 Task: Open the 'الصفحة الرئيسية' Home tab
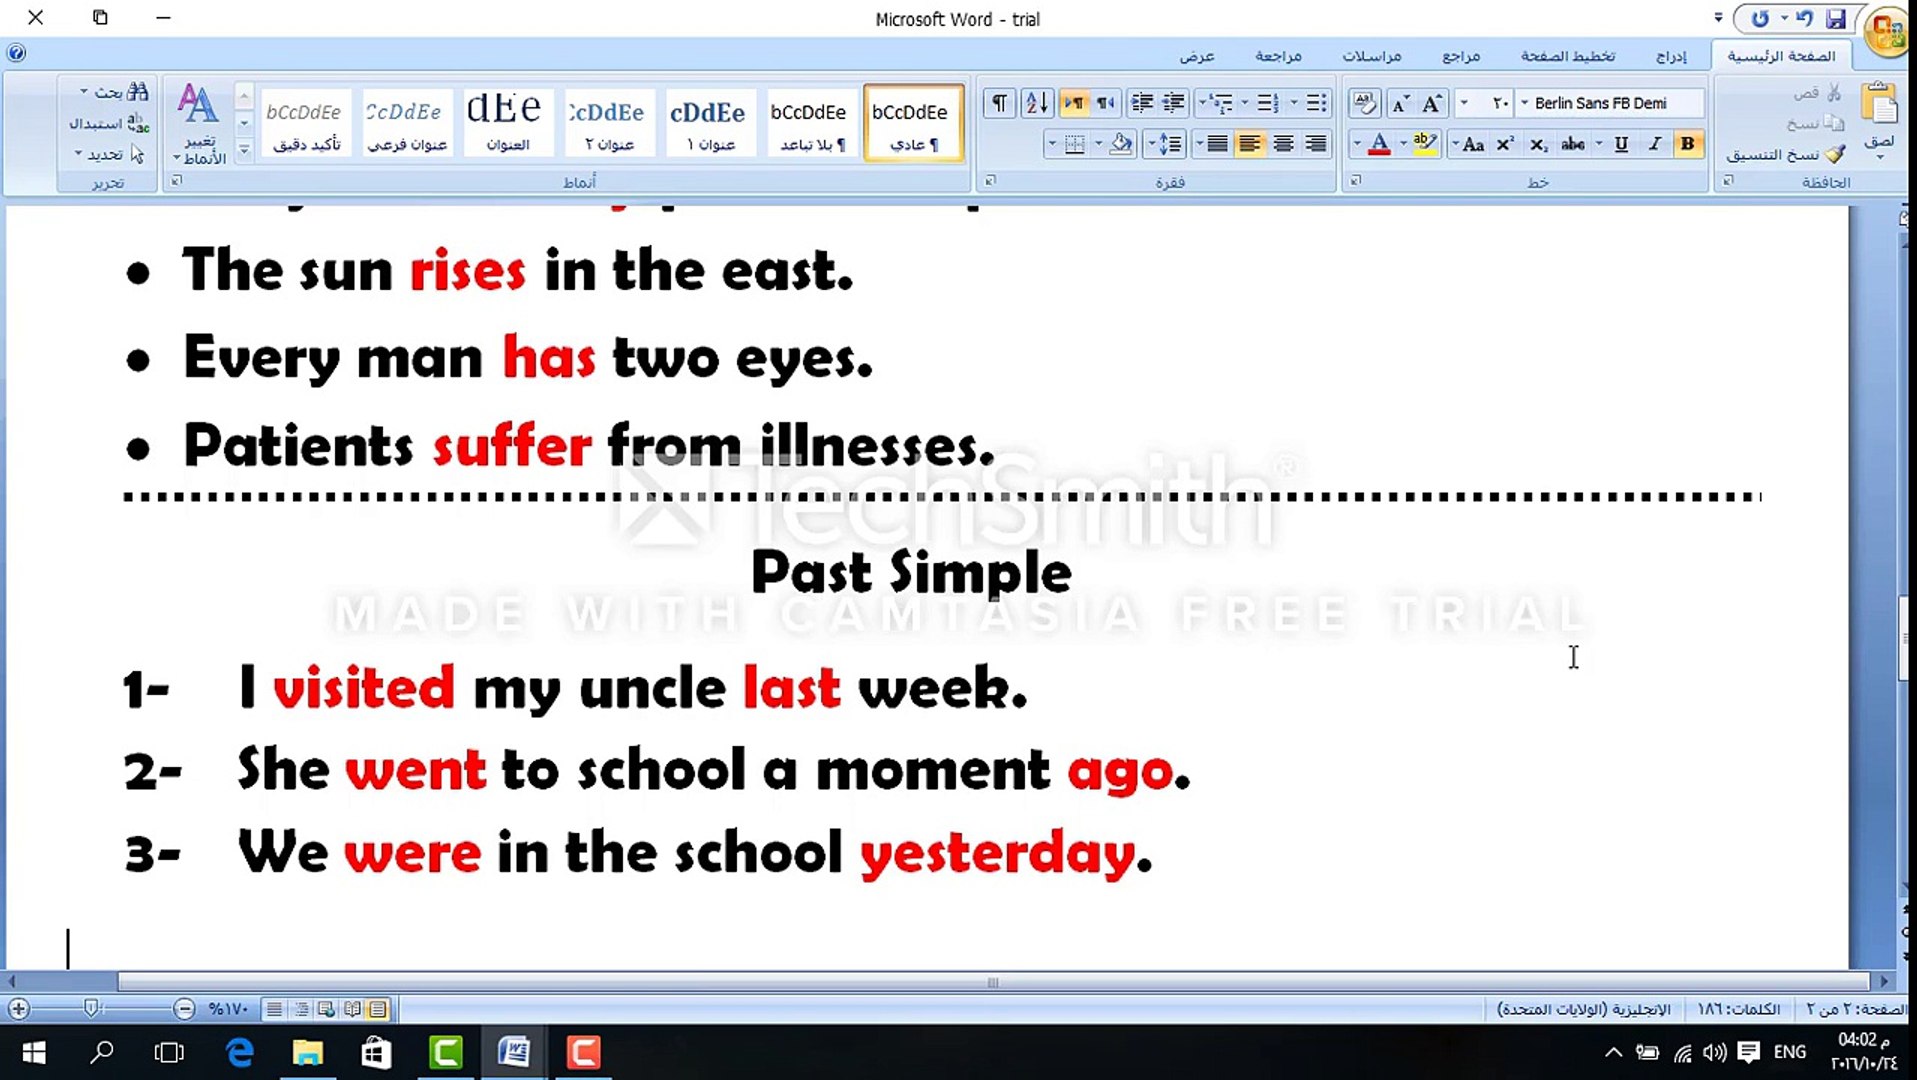click(1781, 56)
